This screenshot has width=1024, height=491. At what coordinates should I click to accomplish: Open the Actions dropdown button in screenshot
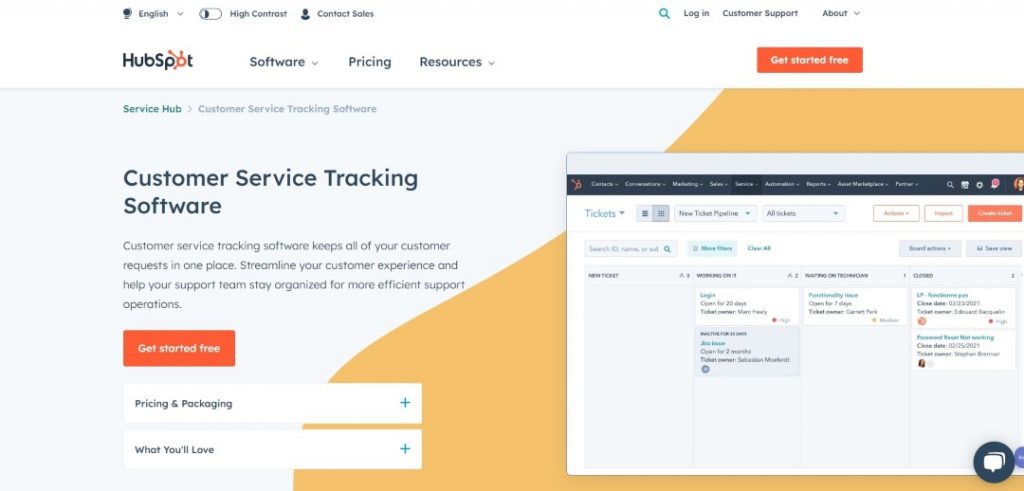click(x=896, y=214)
